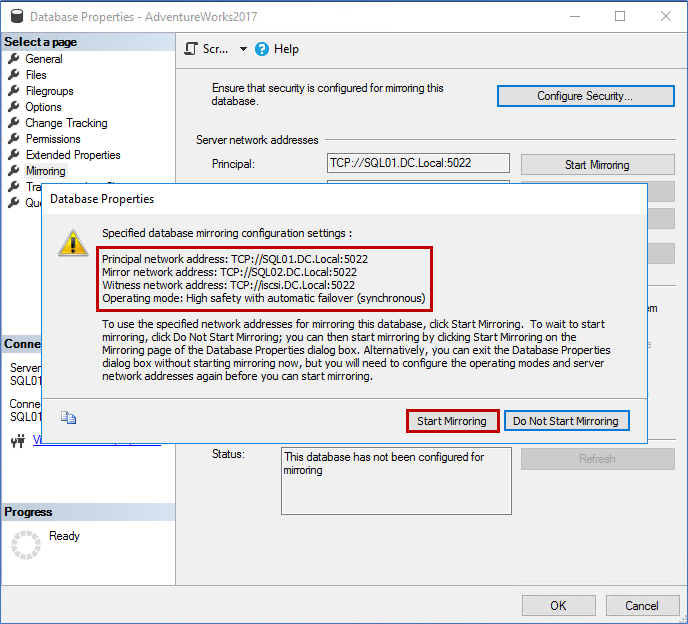688x624 pixels.
Task: Click the copy message icon in dialog
Action: coord(68,417)
